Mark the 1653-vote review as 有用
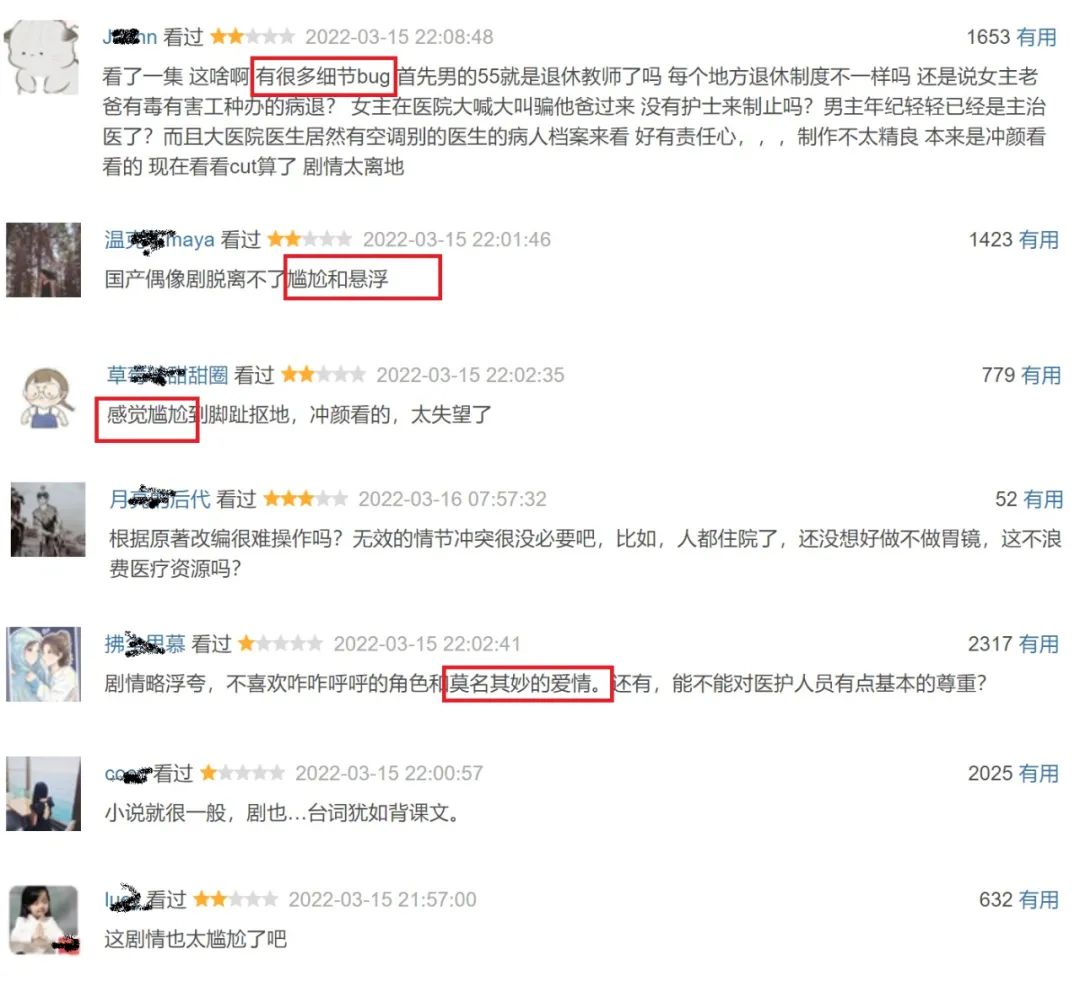 point(1036,37)
